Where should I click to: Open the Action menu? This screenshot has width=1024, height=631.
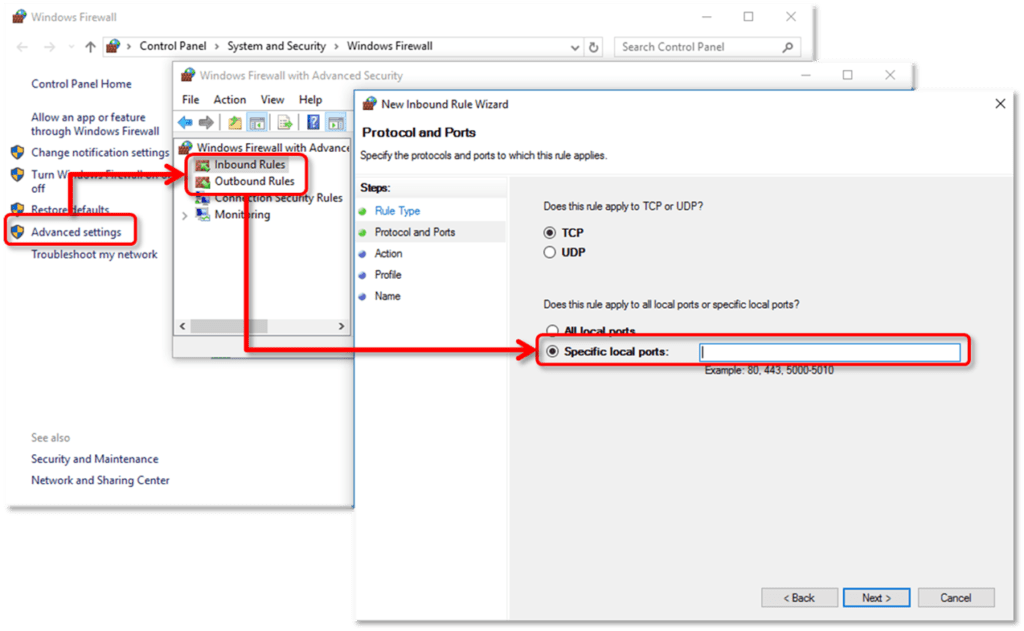pos(229,100)
